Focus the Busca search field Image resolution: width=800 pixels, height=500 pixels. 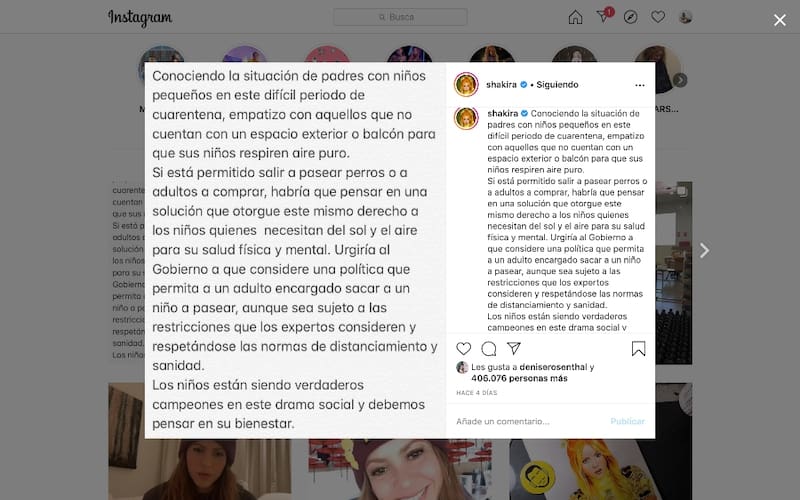point(400,17)
